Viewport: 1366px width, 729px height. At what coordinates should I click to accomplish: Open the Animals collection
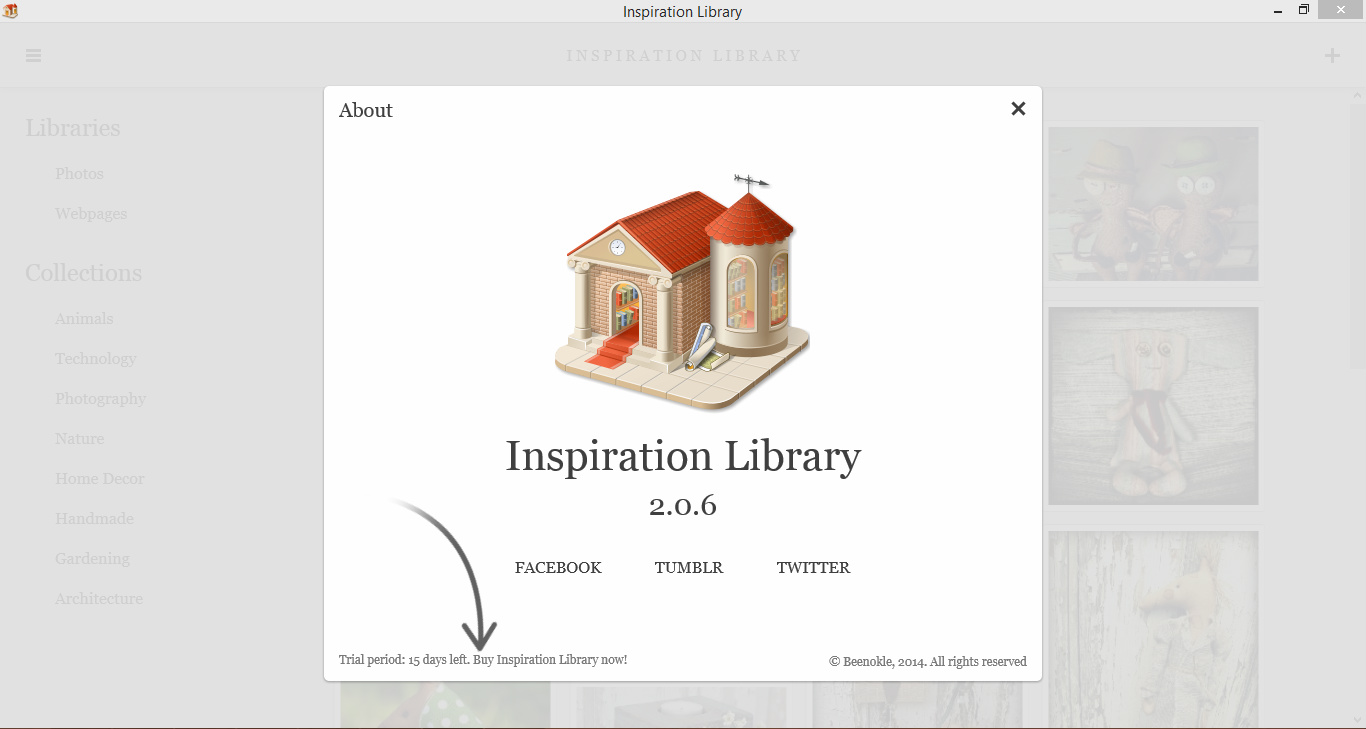(x=84, y=319)
